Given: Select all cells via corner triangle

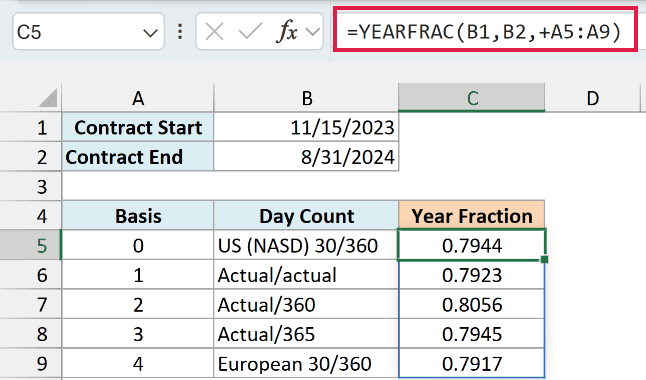Looking at the screenshot, I should pyautogui.click(x=47, y=98).
